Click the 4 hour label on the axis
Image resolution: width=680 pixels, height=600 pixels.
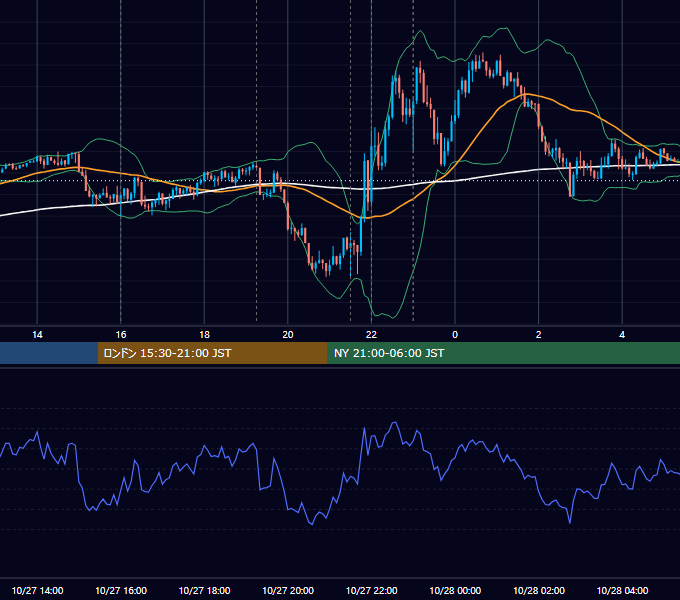point(622,335)
